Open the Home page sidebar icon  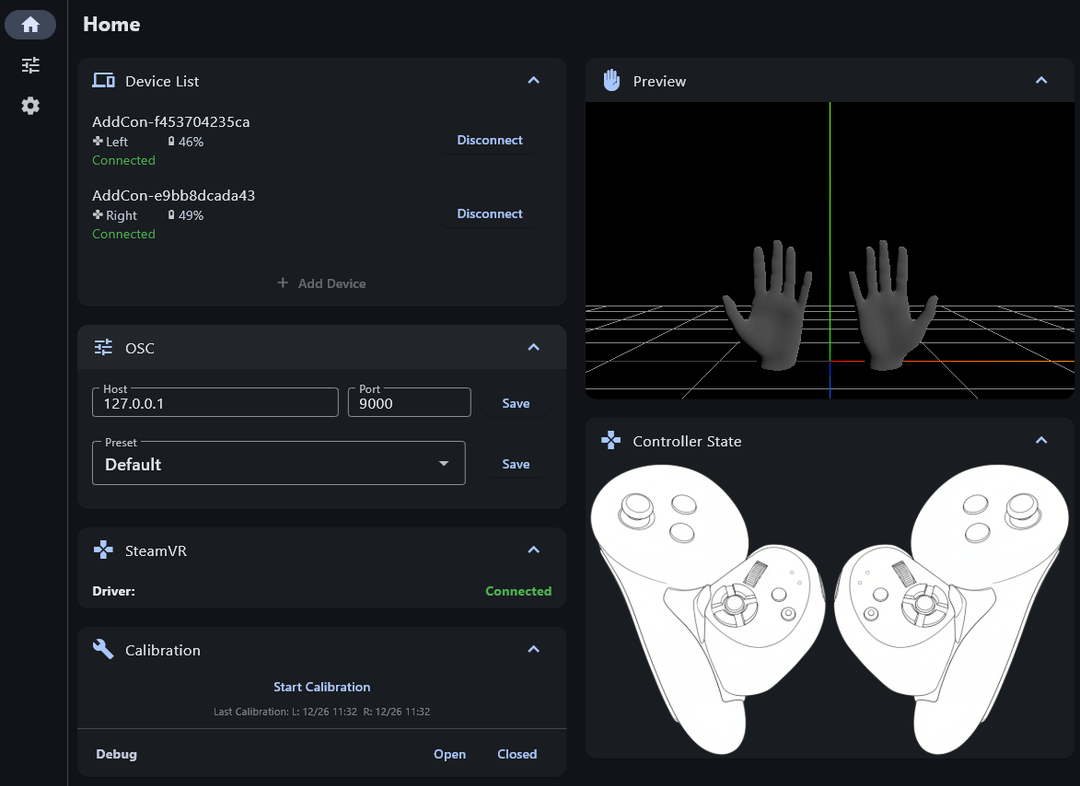30,25
